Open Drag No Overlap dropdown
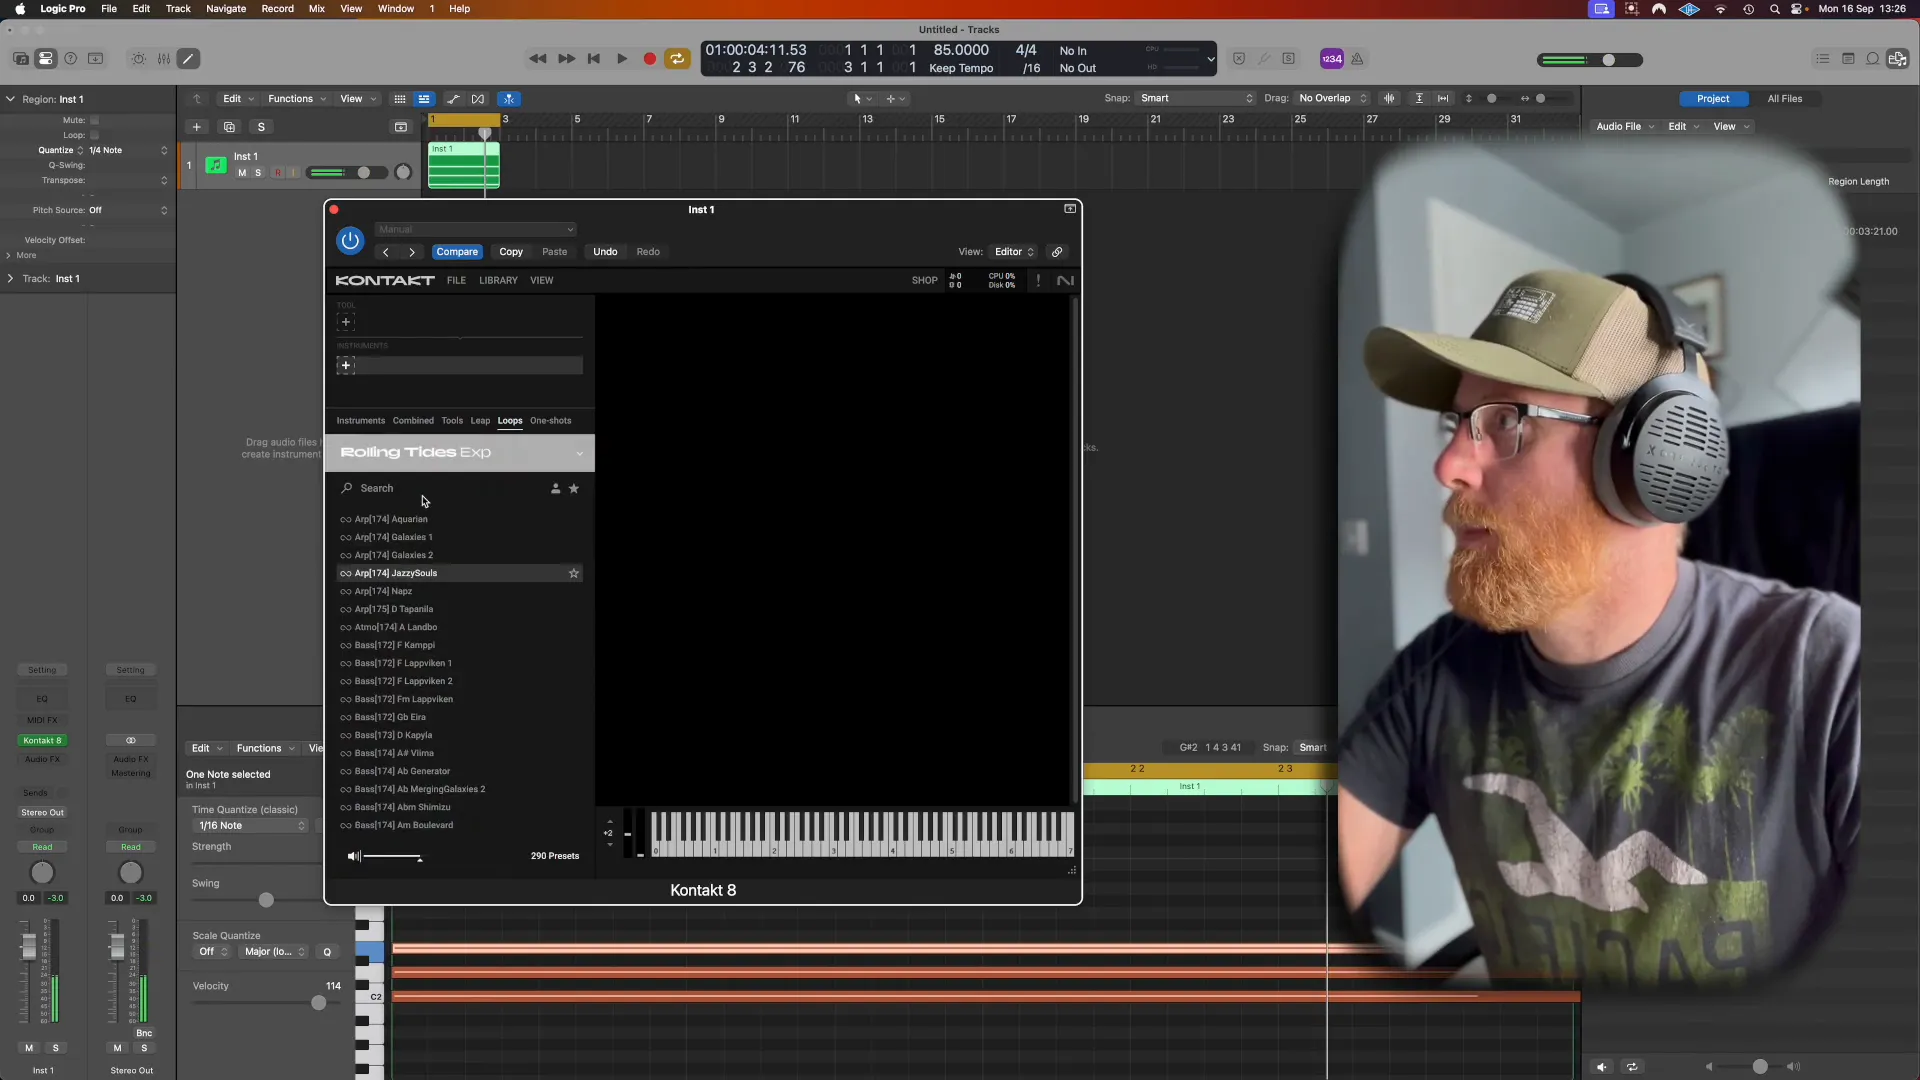Screen dimensions: 1920x1080 1332,98
